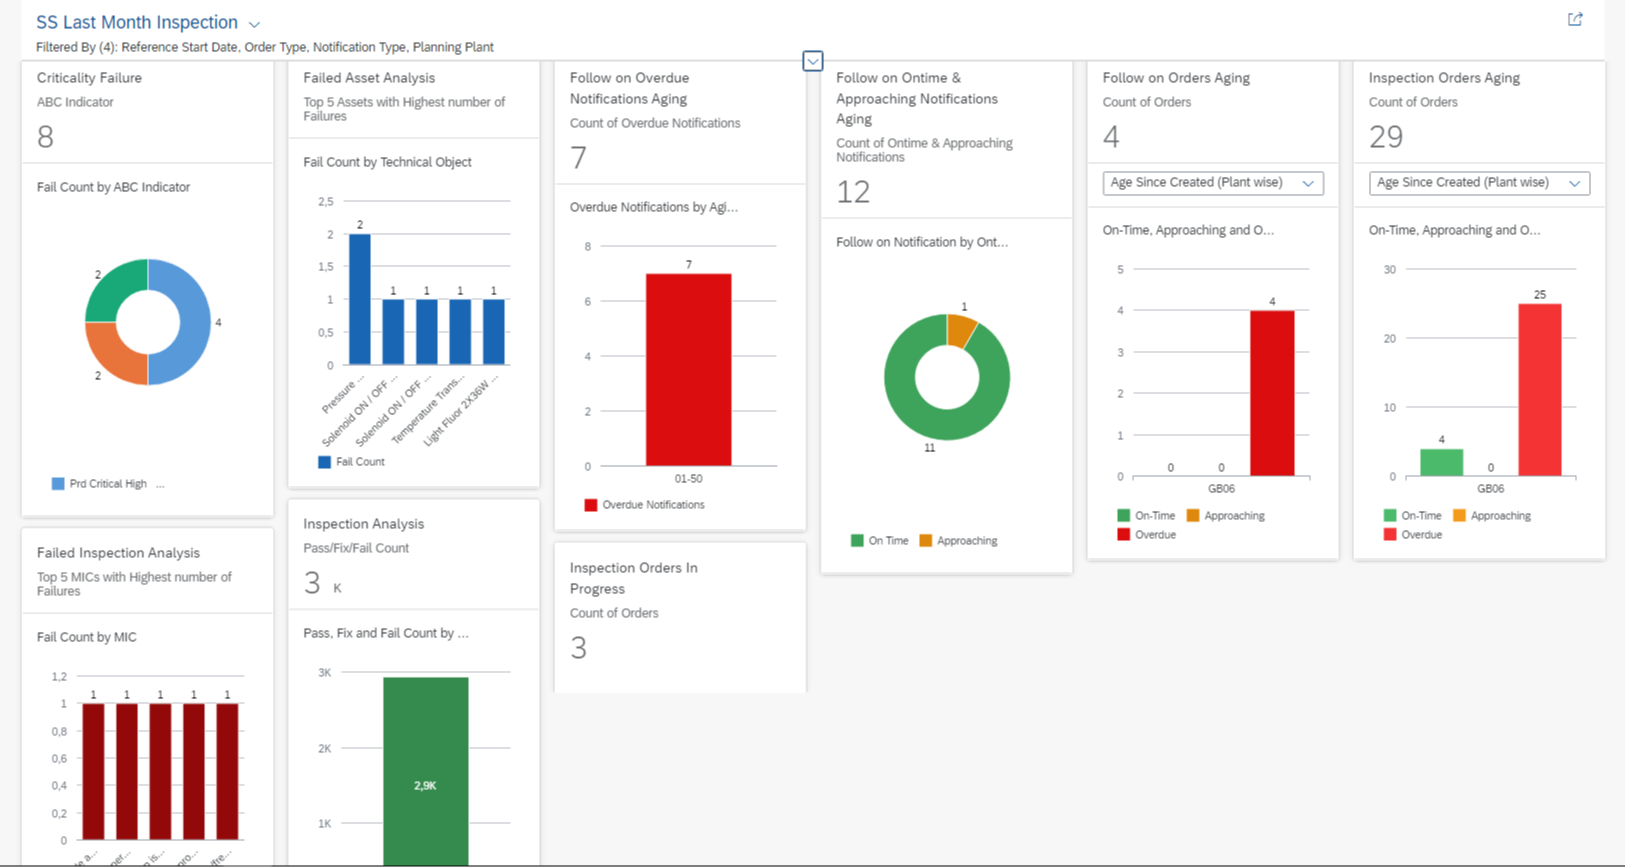Screen dimensions: 1625x867
Task: Select green On-Time bar valued 4 in Inspection Orders Aging
Action: (x=1441, y=463)
